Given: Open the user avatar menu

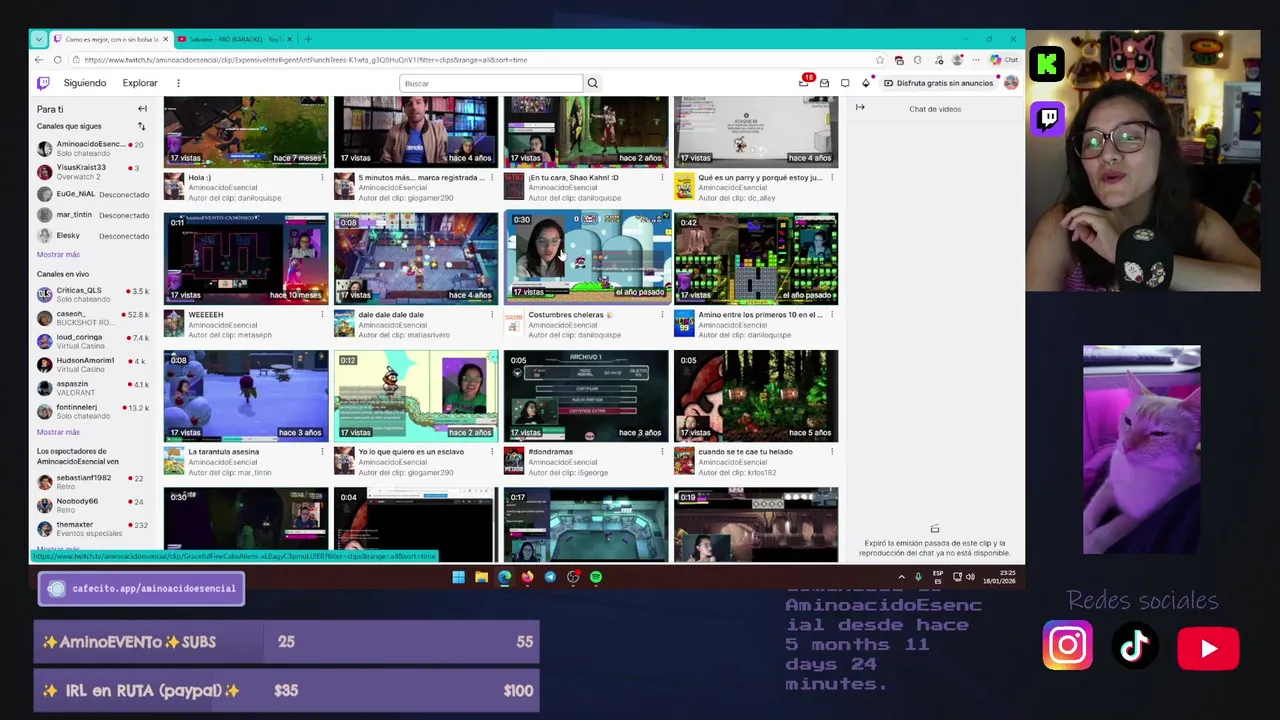Looking at the screenshot, I should [x=1011, y=83].
